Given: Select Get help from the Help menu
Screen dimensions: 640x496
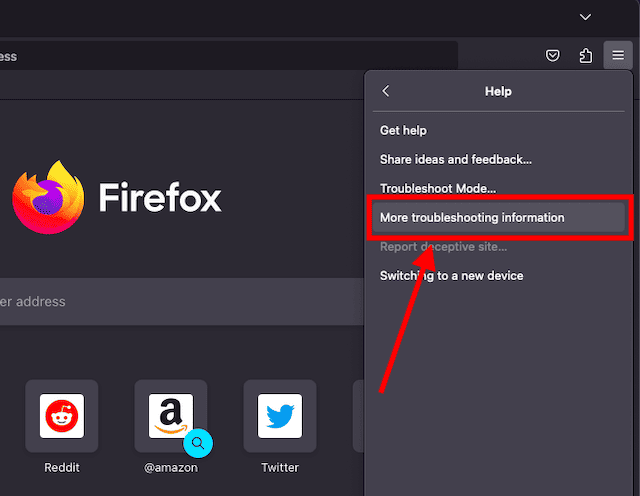Looking at the screenshot, I should pyautogui.click(x=403, y=131).
